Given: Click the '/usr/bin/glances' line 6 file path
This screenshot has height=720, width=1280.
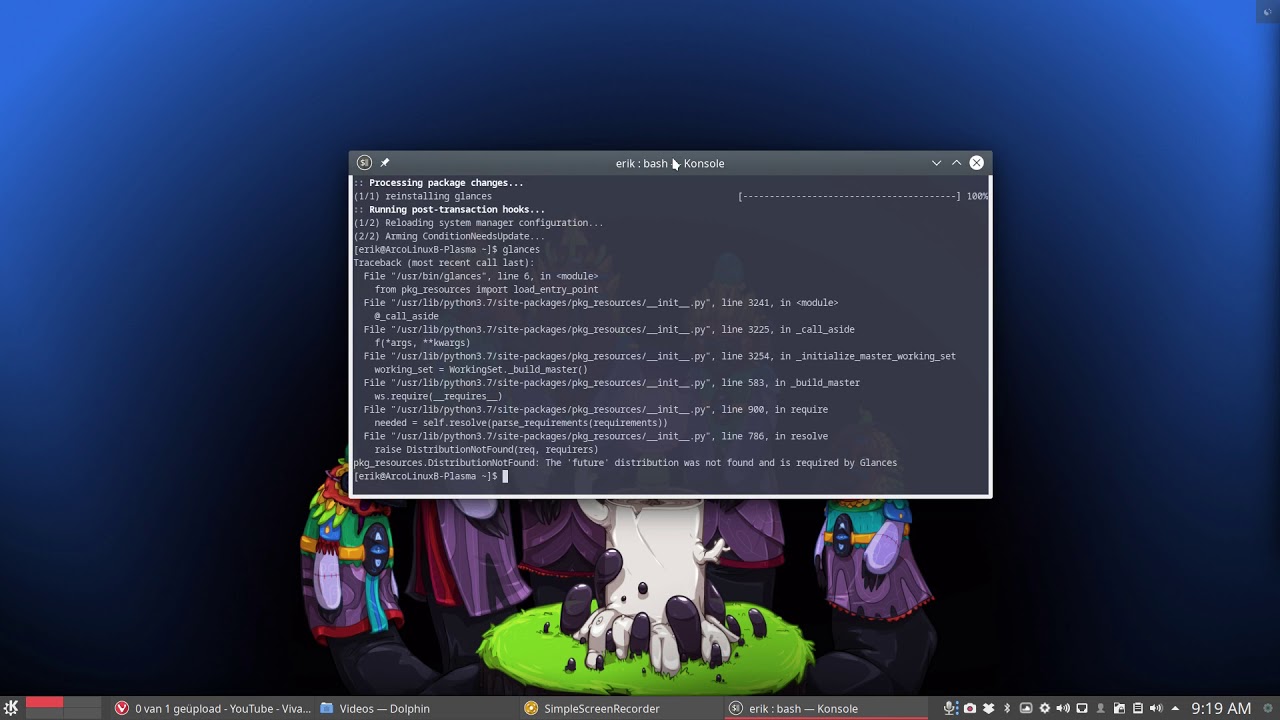Looking at the screenshot, I should point(481,276).
